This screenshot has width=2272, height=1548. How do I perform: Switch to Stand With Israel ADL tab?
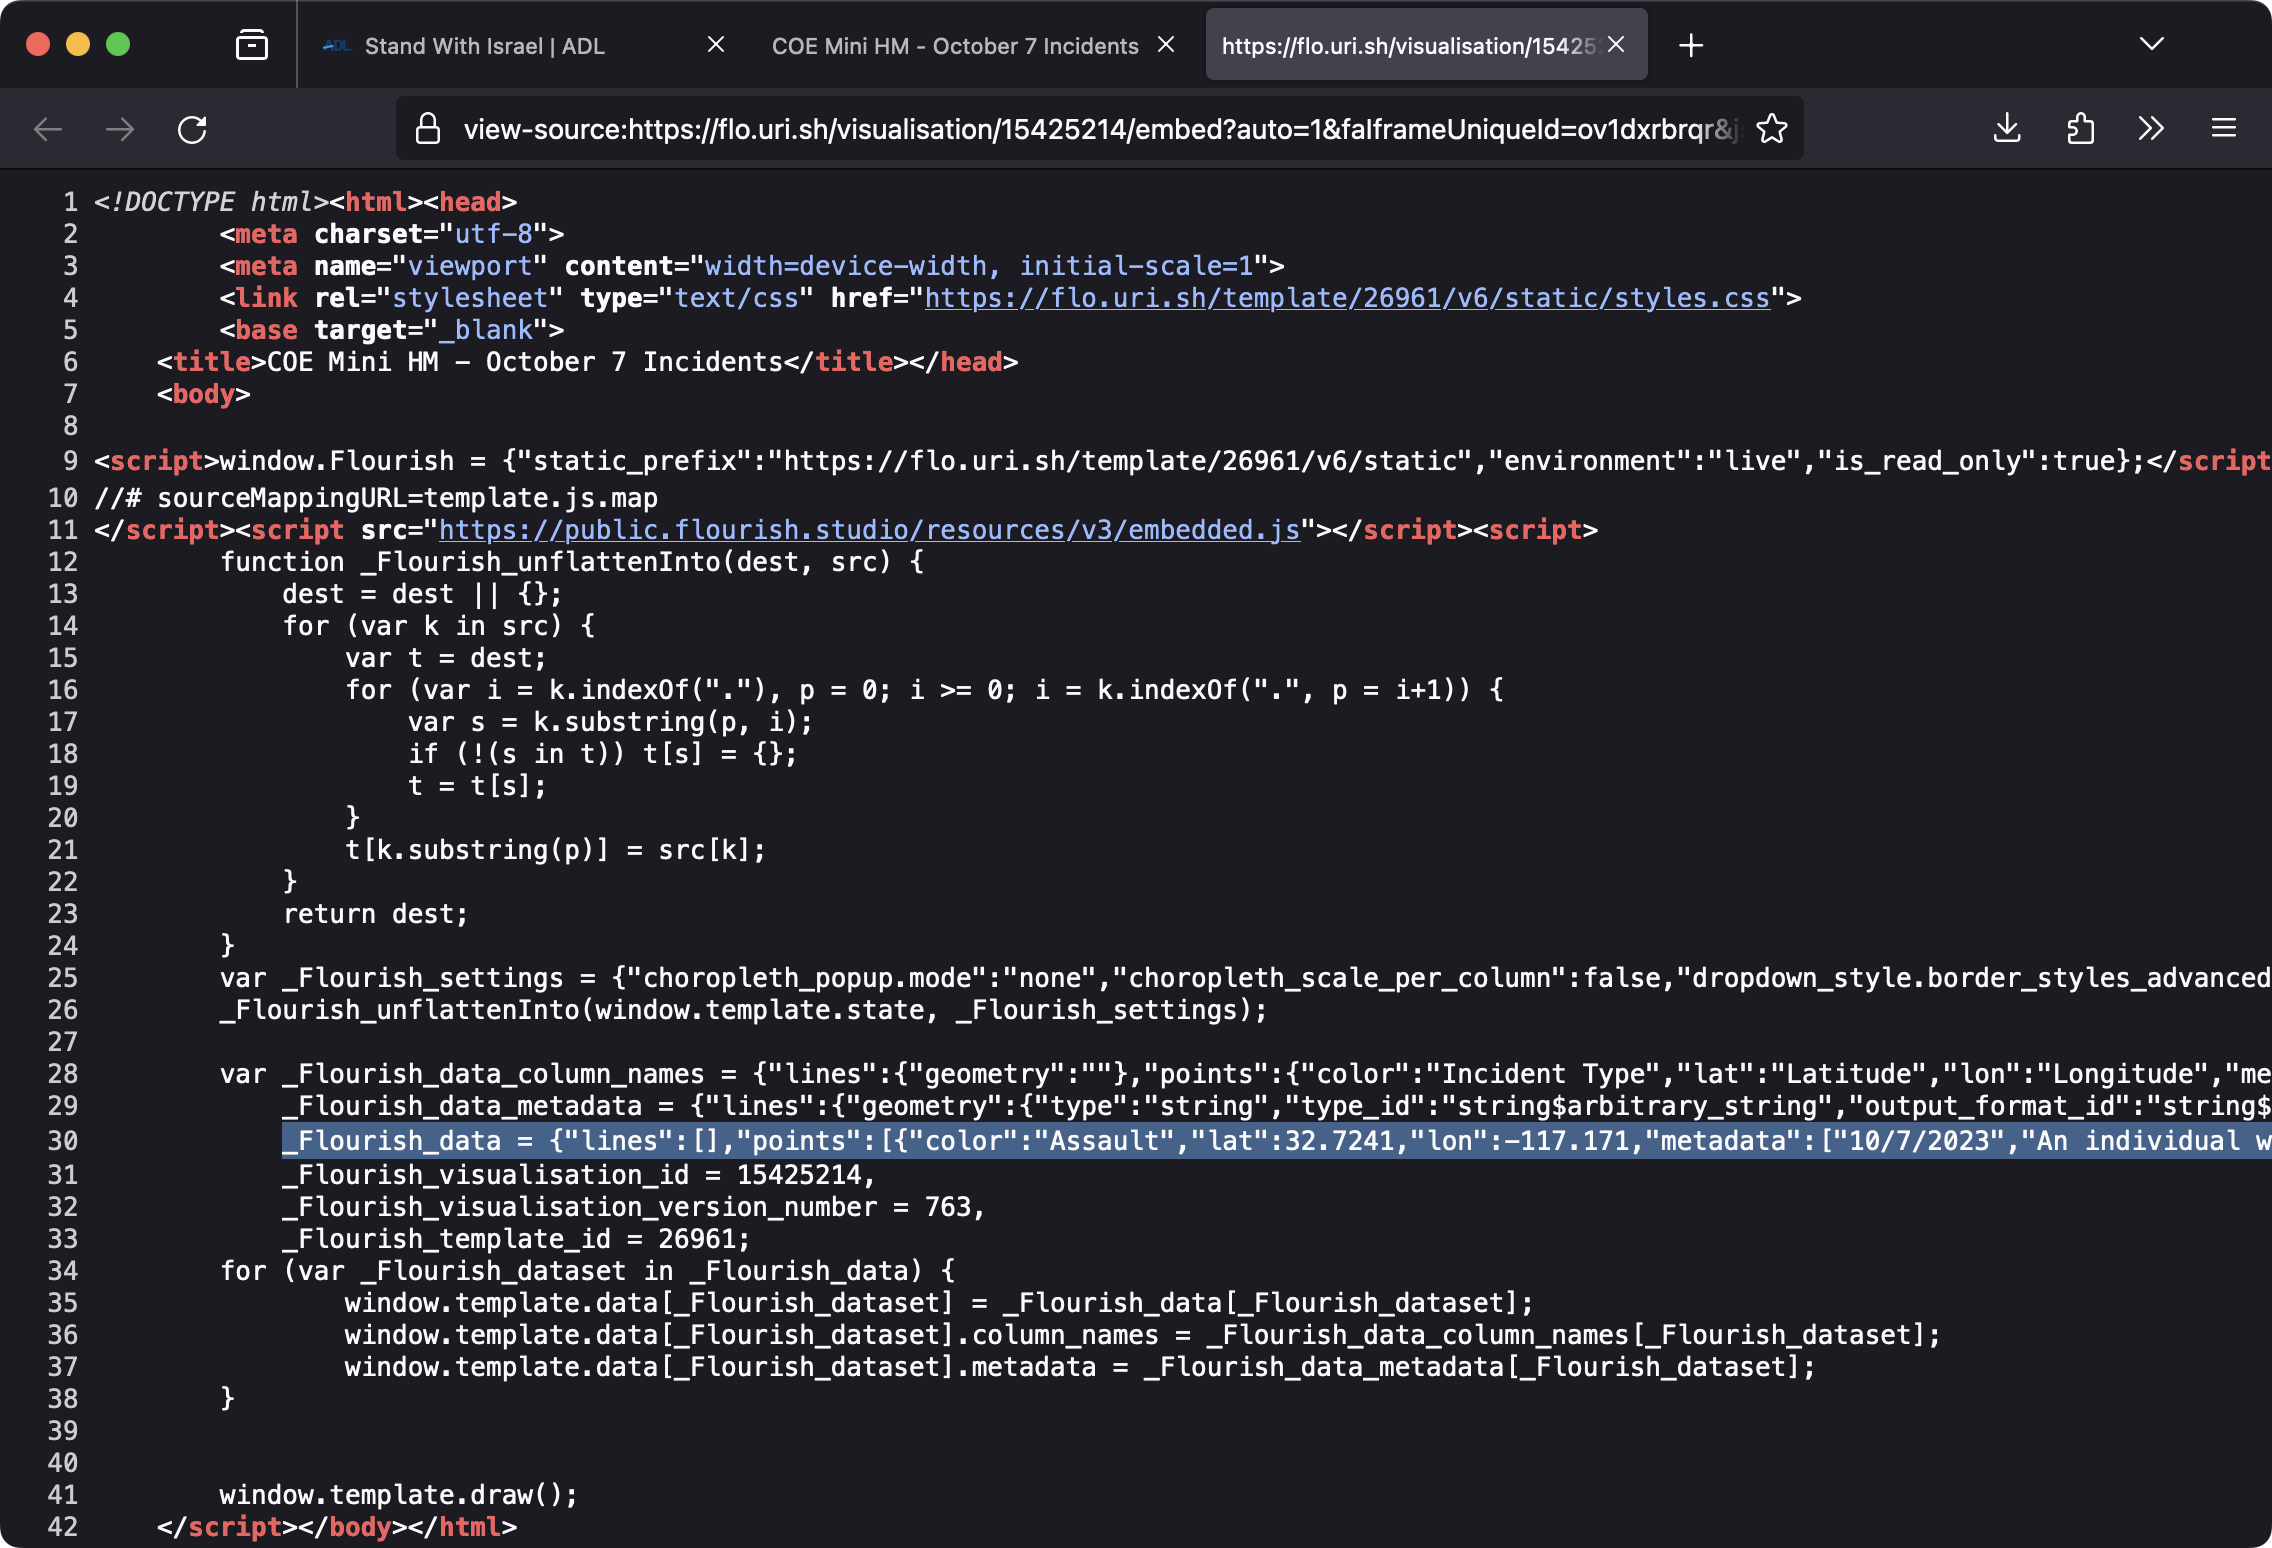tap(485, 46)
